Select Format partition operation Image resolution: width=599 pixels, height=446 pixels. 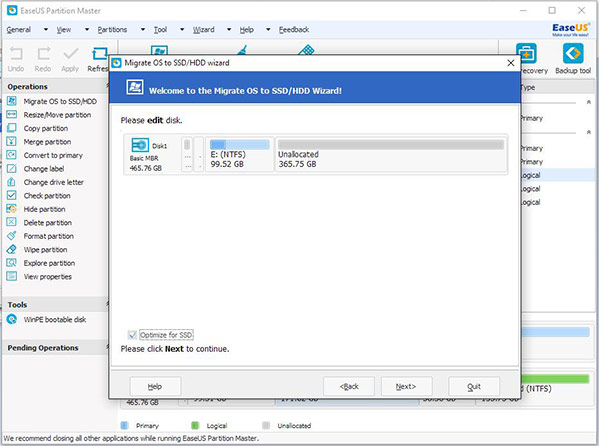pos(49,236)
